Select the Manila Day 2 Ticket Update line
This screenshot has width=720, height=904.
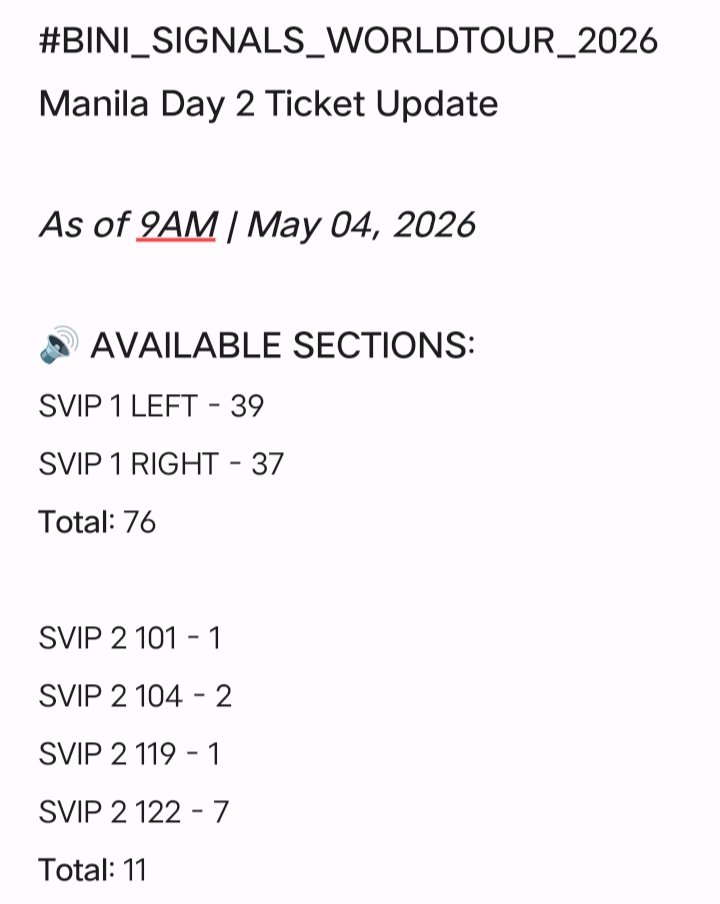(x=268, y=106)
